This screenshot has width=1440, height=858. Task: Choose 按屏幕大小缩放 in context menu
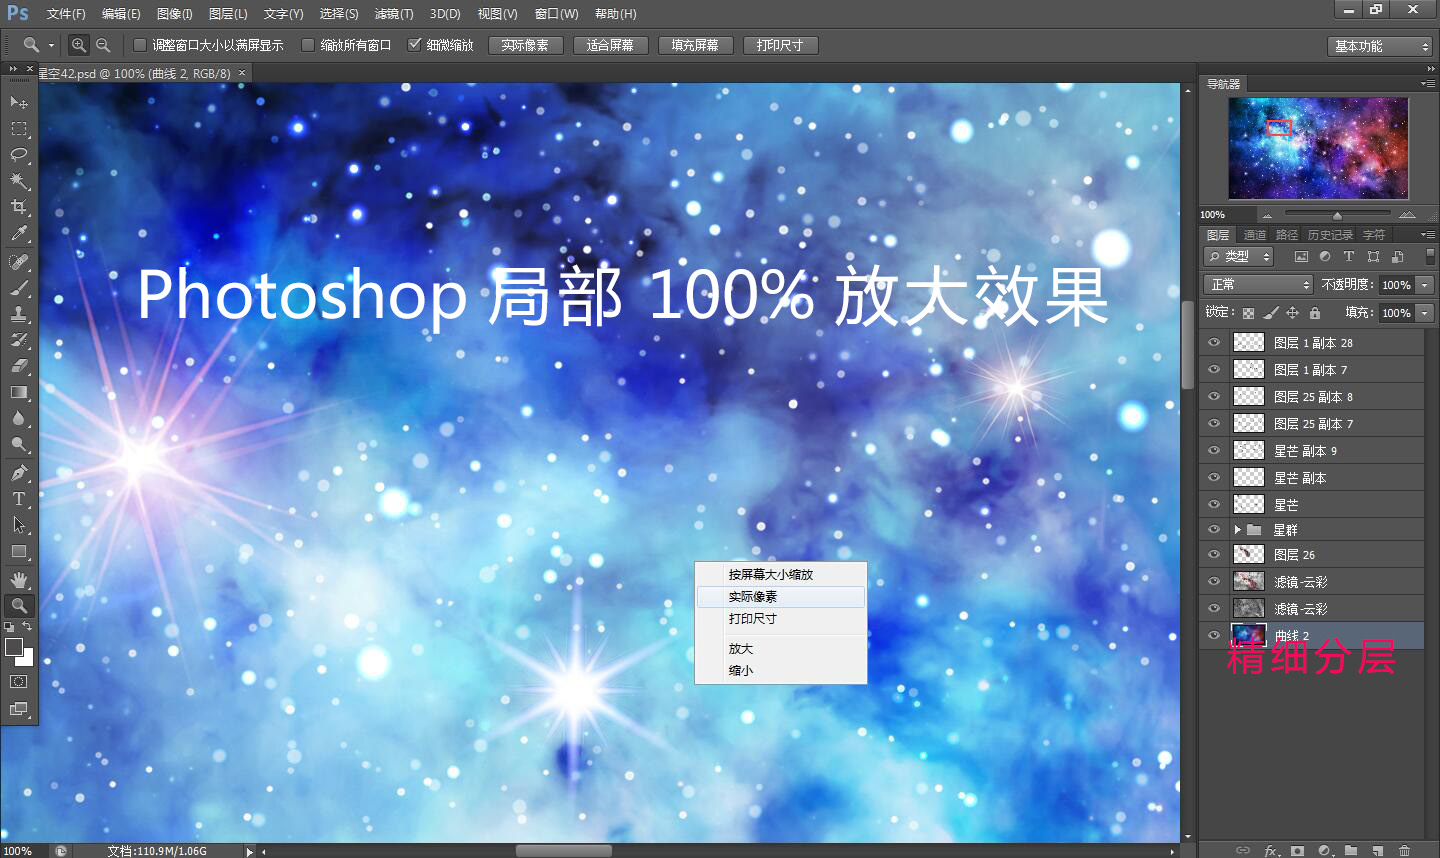tap(781, 575)
